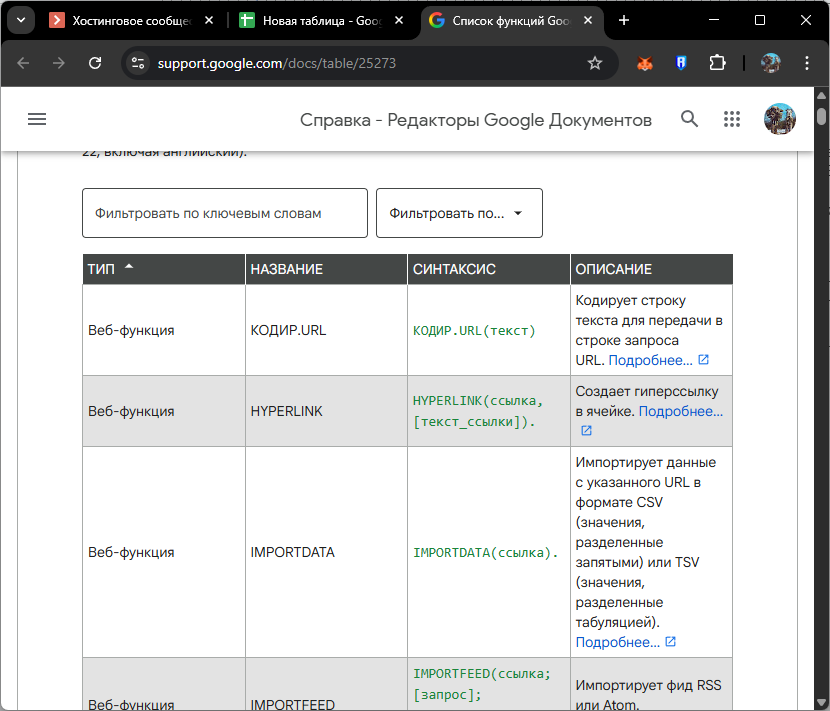
Task: Open the blue shield blocker extension
Action: 681,62
